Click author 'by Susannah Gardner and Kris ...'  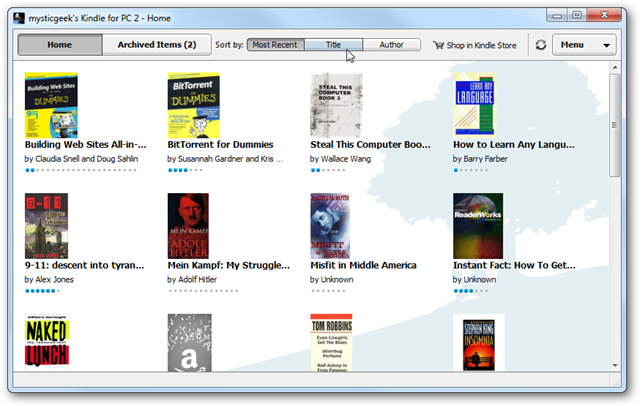pyautogui.click(x=225, y=159)
